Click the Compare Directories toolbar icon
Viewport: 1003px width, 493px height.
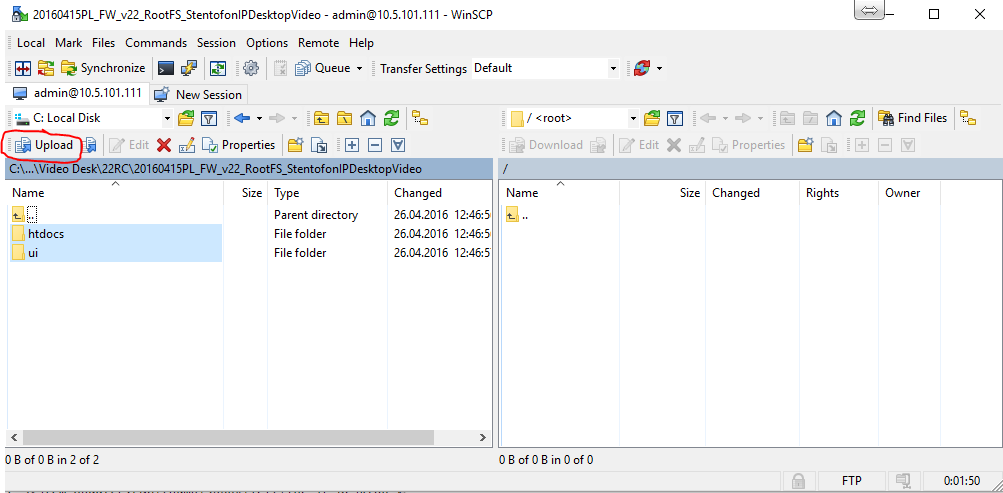click(24, 68)
